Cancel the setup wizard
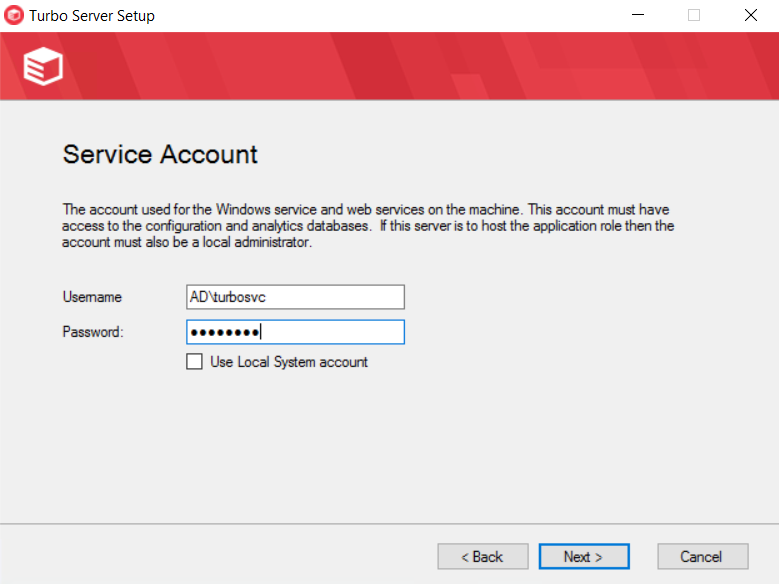Screen dimensions: 779x584 pos(702,556)
